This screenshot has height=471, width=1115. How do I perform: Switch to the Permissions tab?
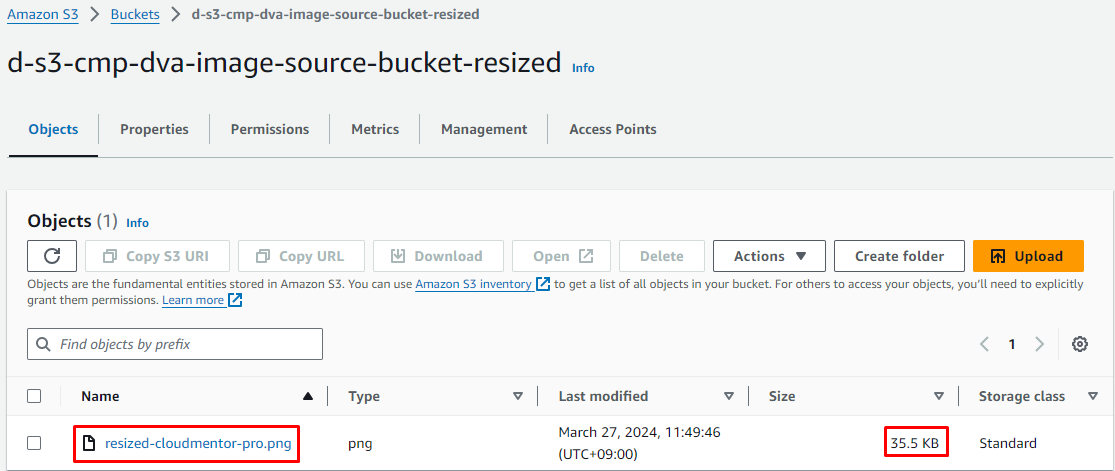coord(270,129)
